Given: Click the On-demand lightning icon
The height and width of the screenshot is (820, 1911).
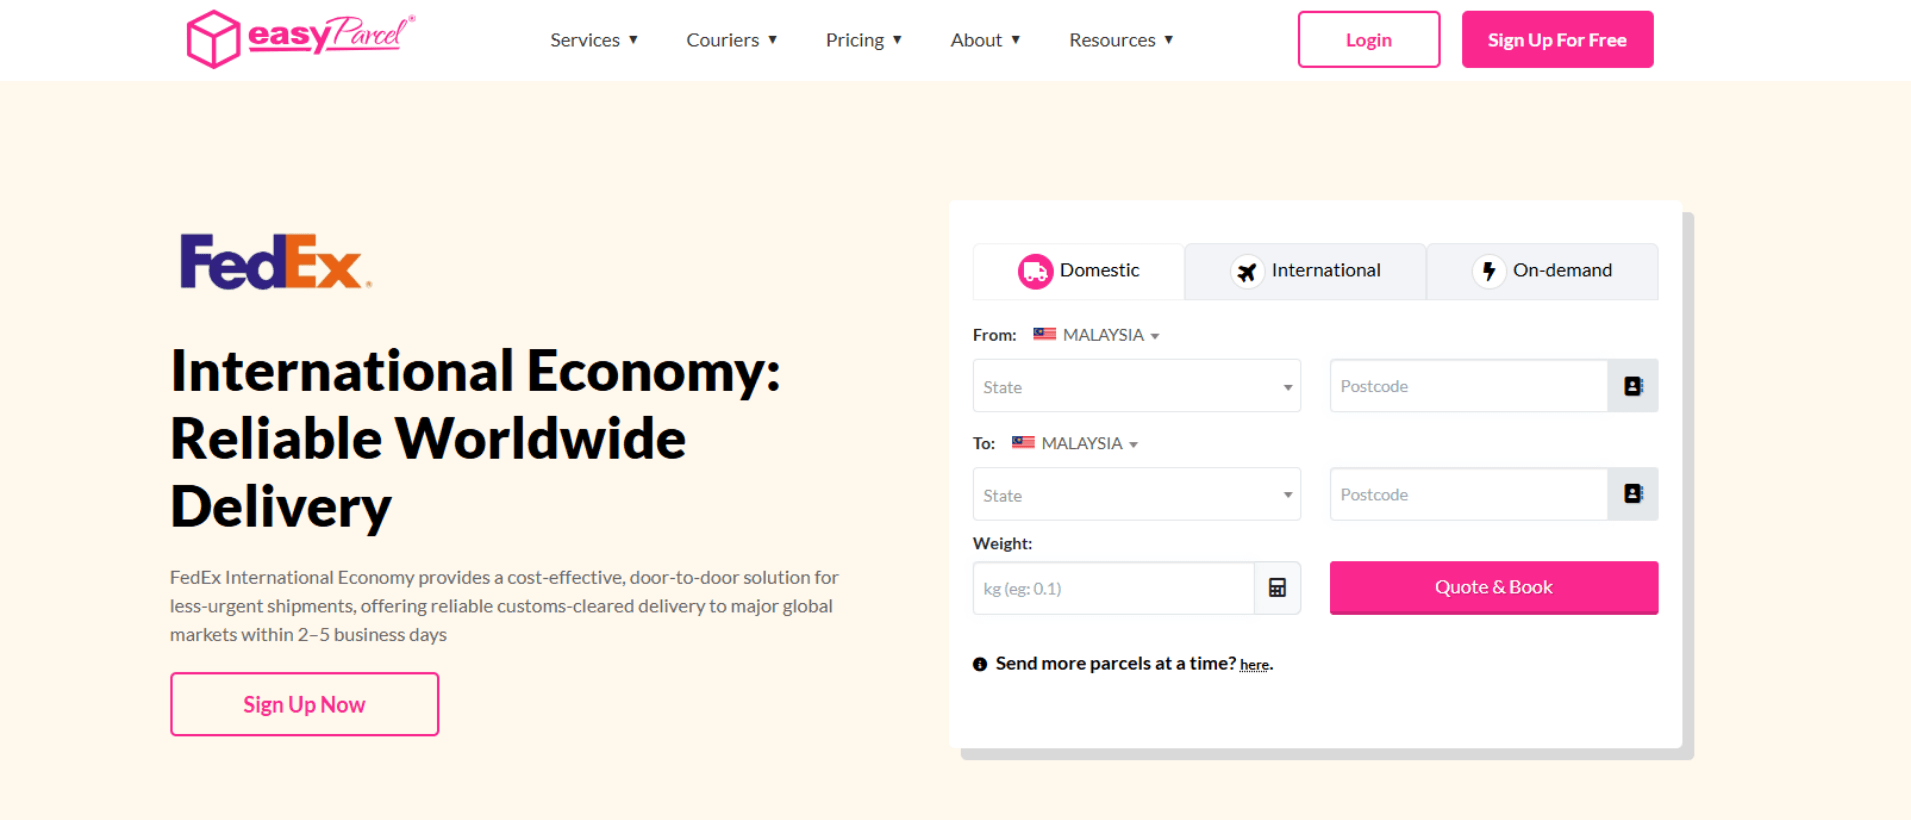Looking at the screenshot, I should 1488,271.
